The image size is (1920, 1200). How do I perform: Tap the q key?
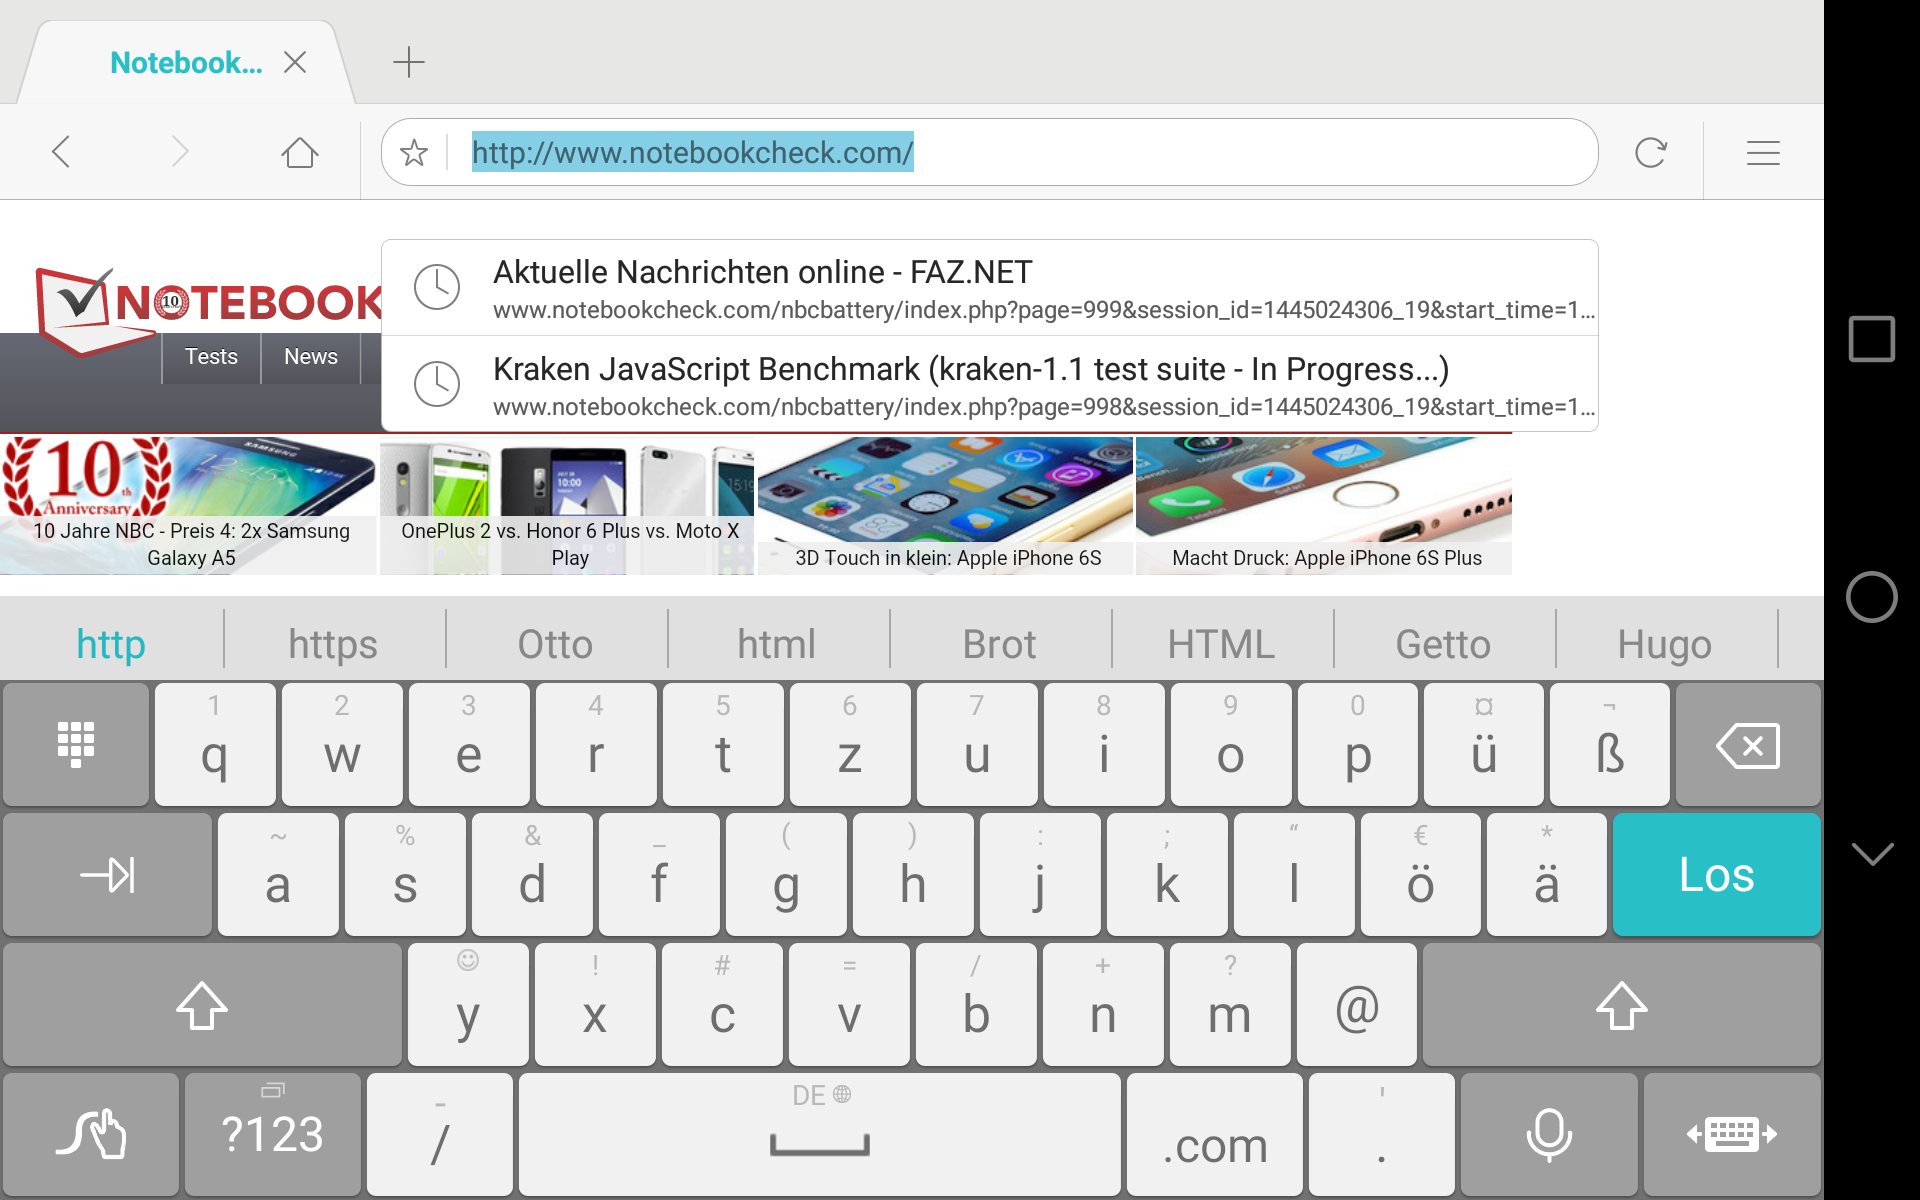215,744
